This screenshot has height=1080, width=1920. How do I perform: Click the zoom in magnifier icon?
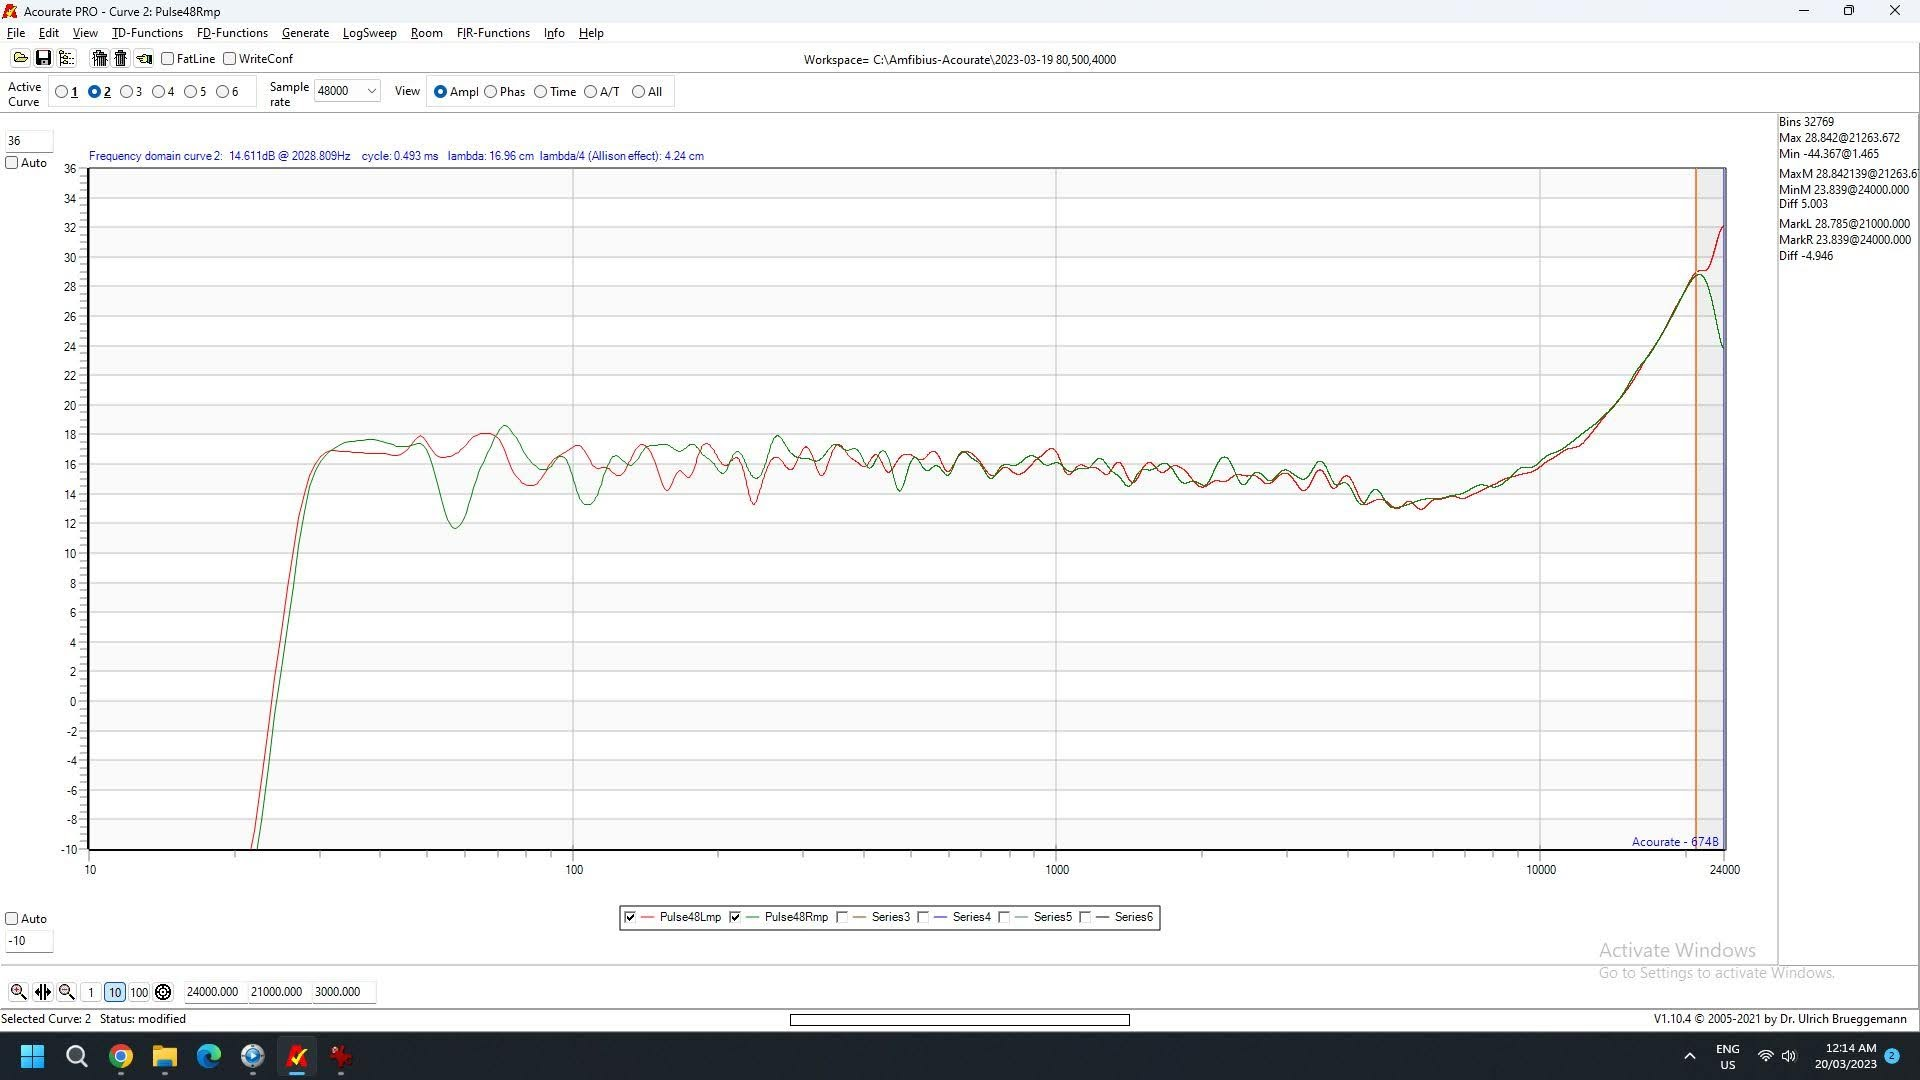18,992
